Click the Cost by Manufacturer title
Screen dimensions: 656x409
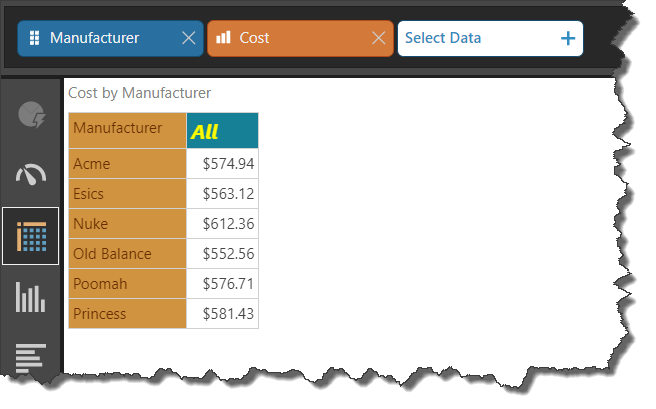click(139, 93)
